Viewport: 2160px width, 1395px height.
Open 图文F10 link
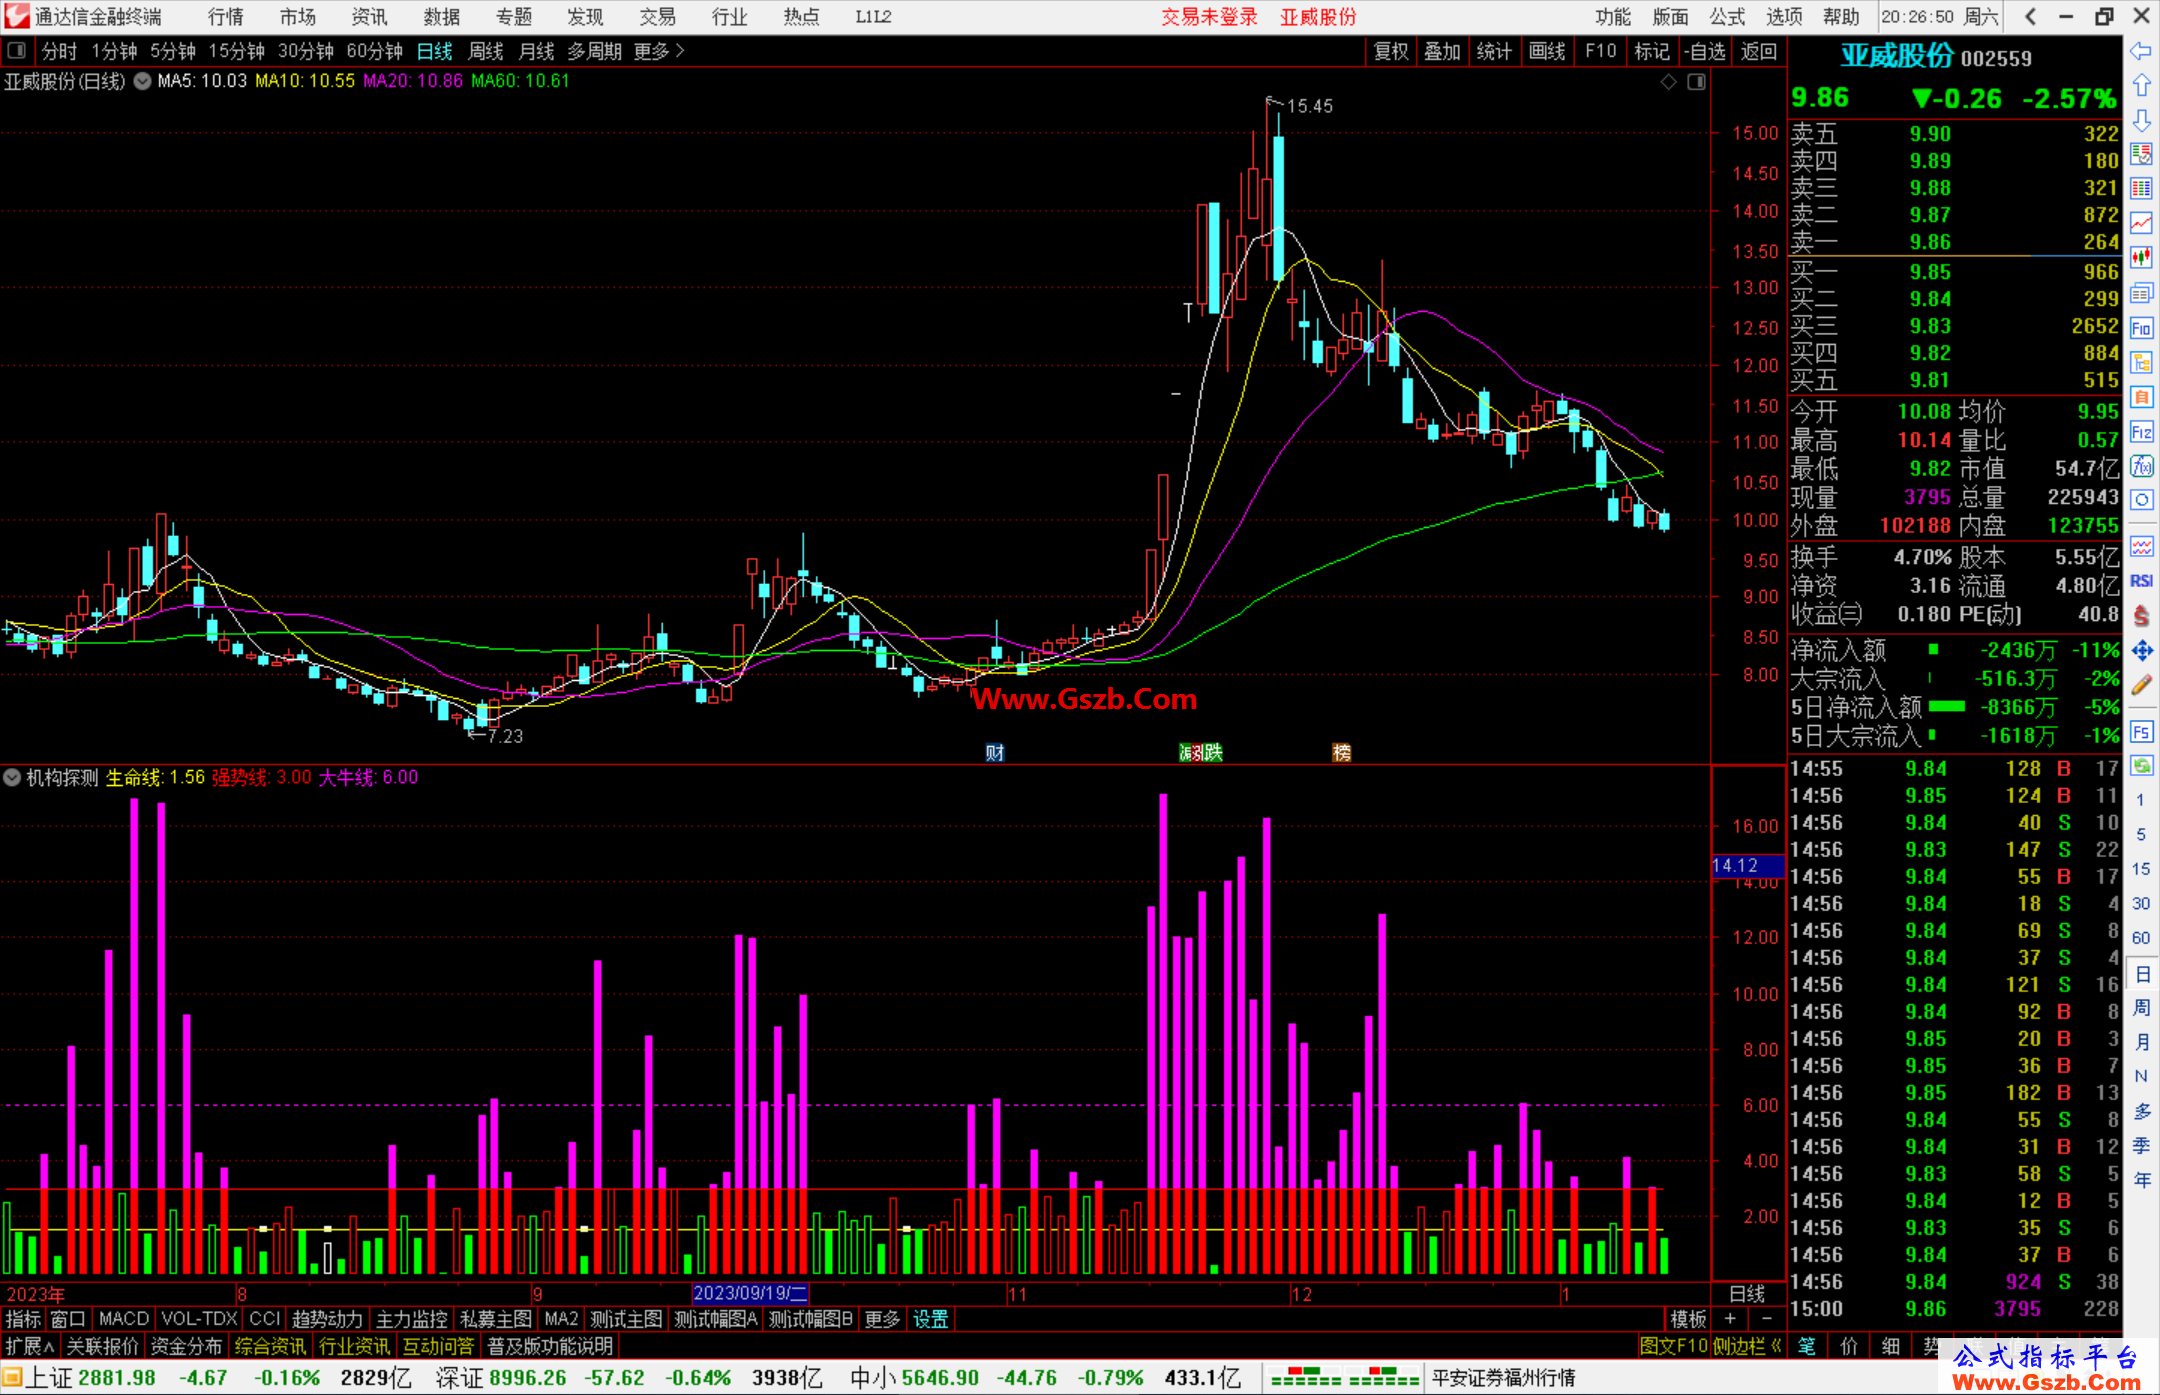click(1674, 1346)
